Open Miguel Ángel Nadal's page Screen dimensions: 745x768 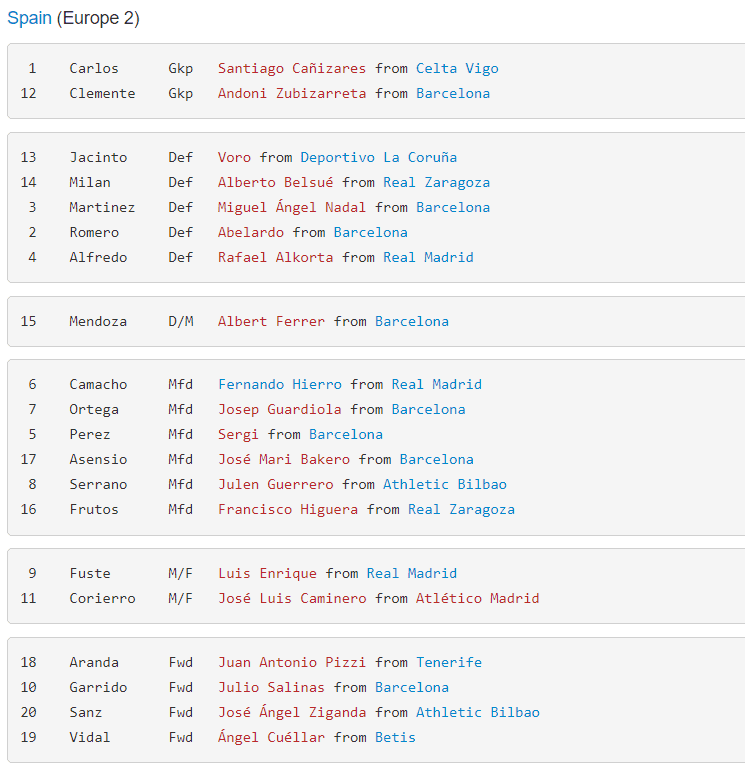coord(292,207)
